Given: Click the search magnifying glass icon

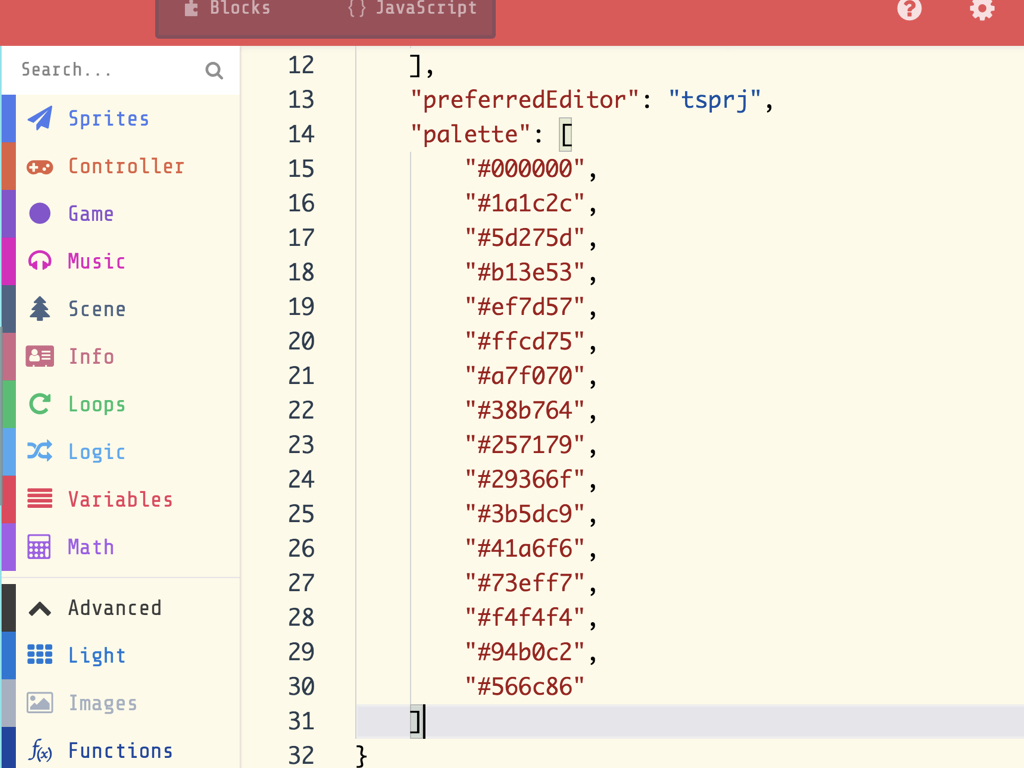Looking at the screenshot, I should (214, 70).
